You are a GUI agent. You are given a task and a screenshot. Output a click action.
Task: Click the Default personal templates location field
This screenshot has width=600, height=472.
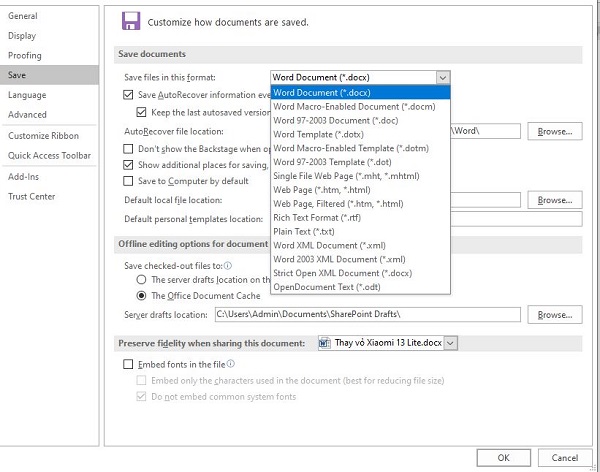(517, 219)
